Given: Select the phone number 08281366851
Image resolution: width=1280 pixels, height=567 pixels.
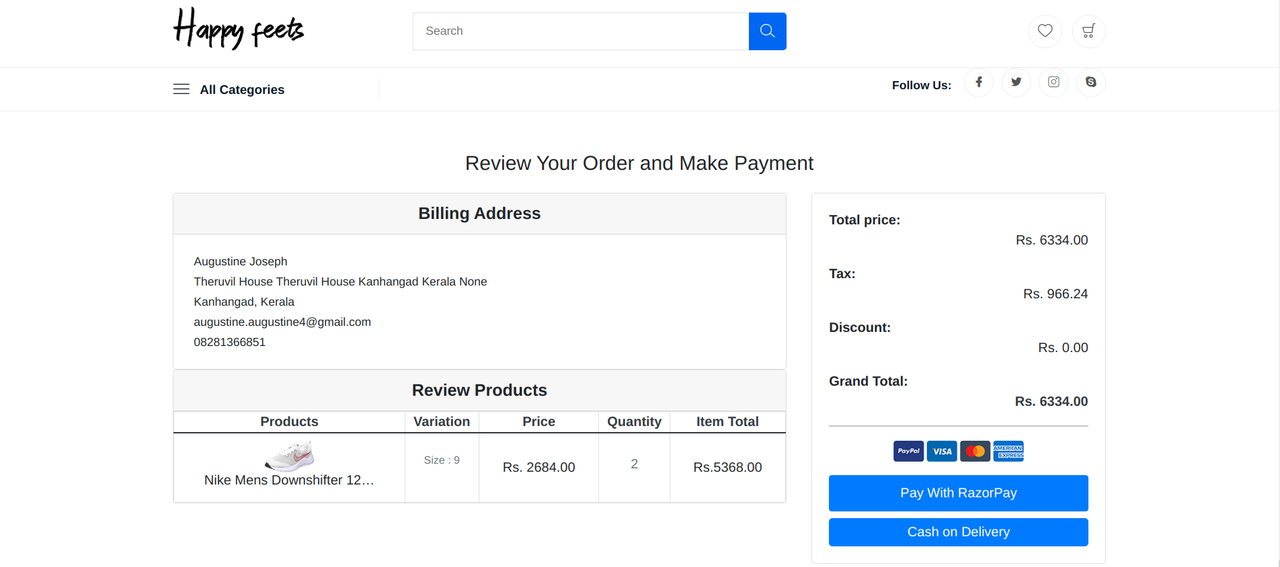Looking at the screenshot, I should tap(230, 342).
